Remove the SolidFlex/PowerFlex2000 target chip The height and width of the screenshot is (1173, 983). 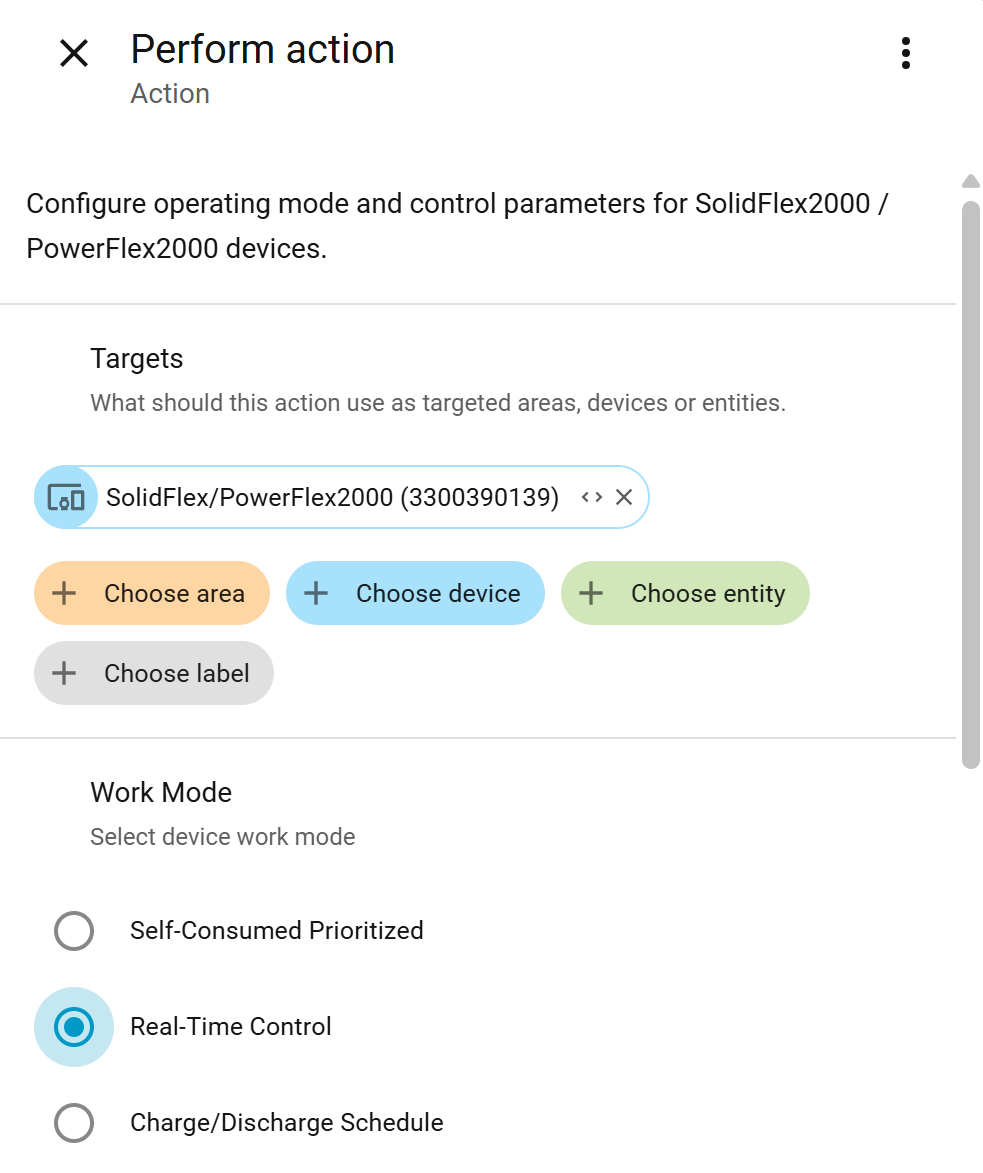(624, 497)
